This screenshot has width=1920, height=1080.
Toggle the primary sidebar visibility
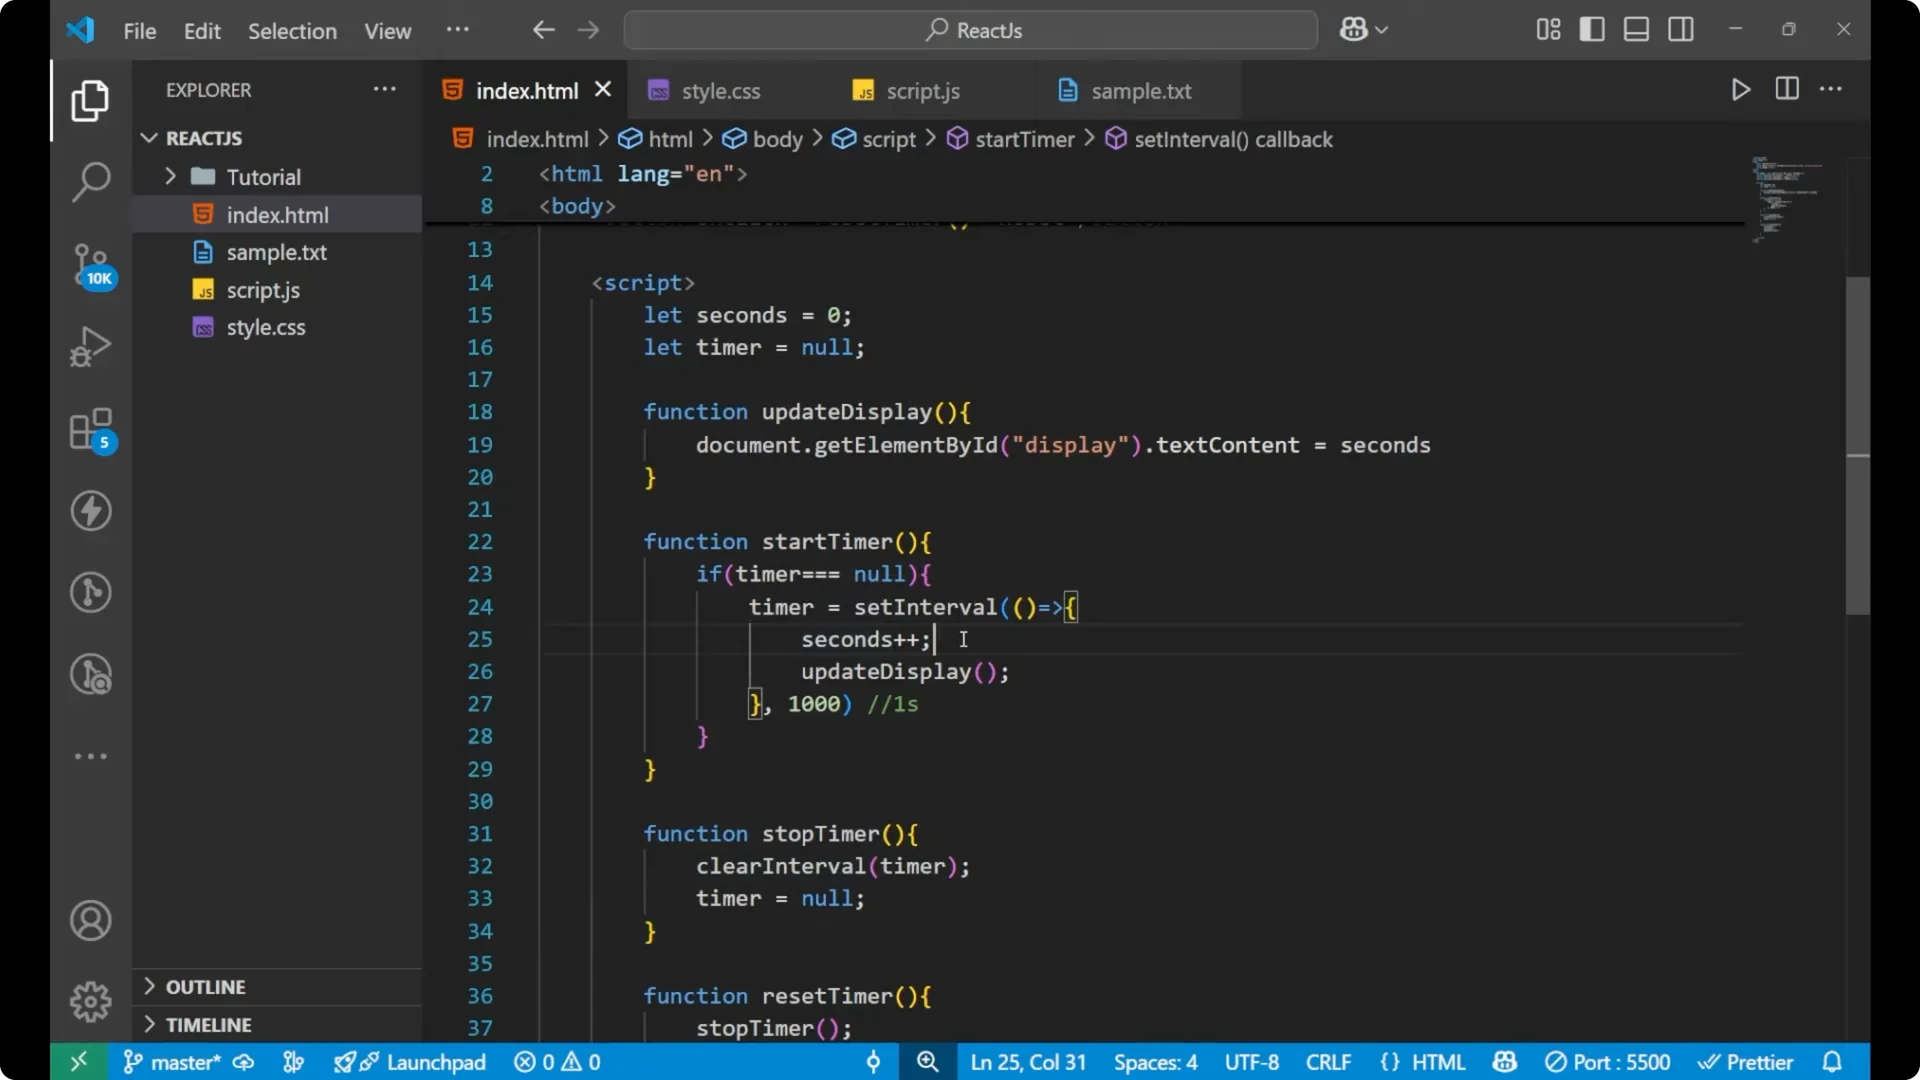point(1592,29)
